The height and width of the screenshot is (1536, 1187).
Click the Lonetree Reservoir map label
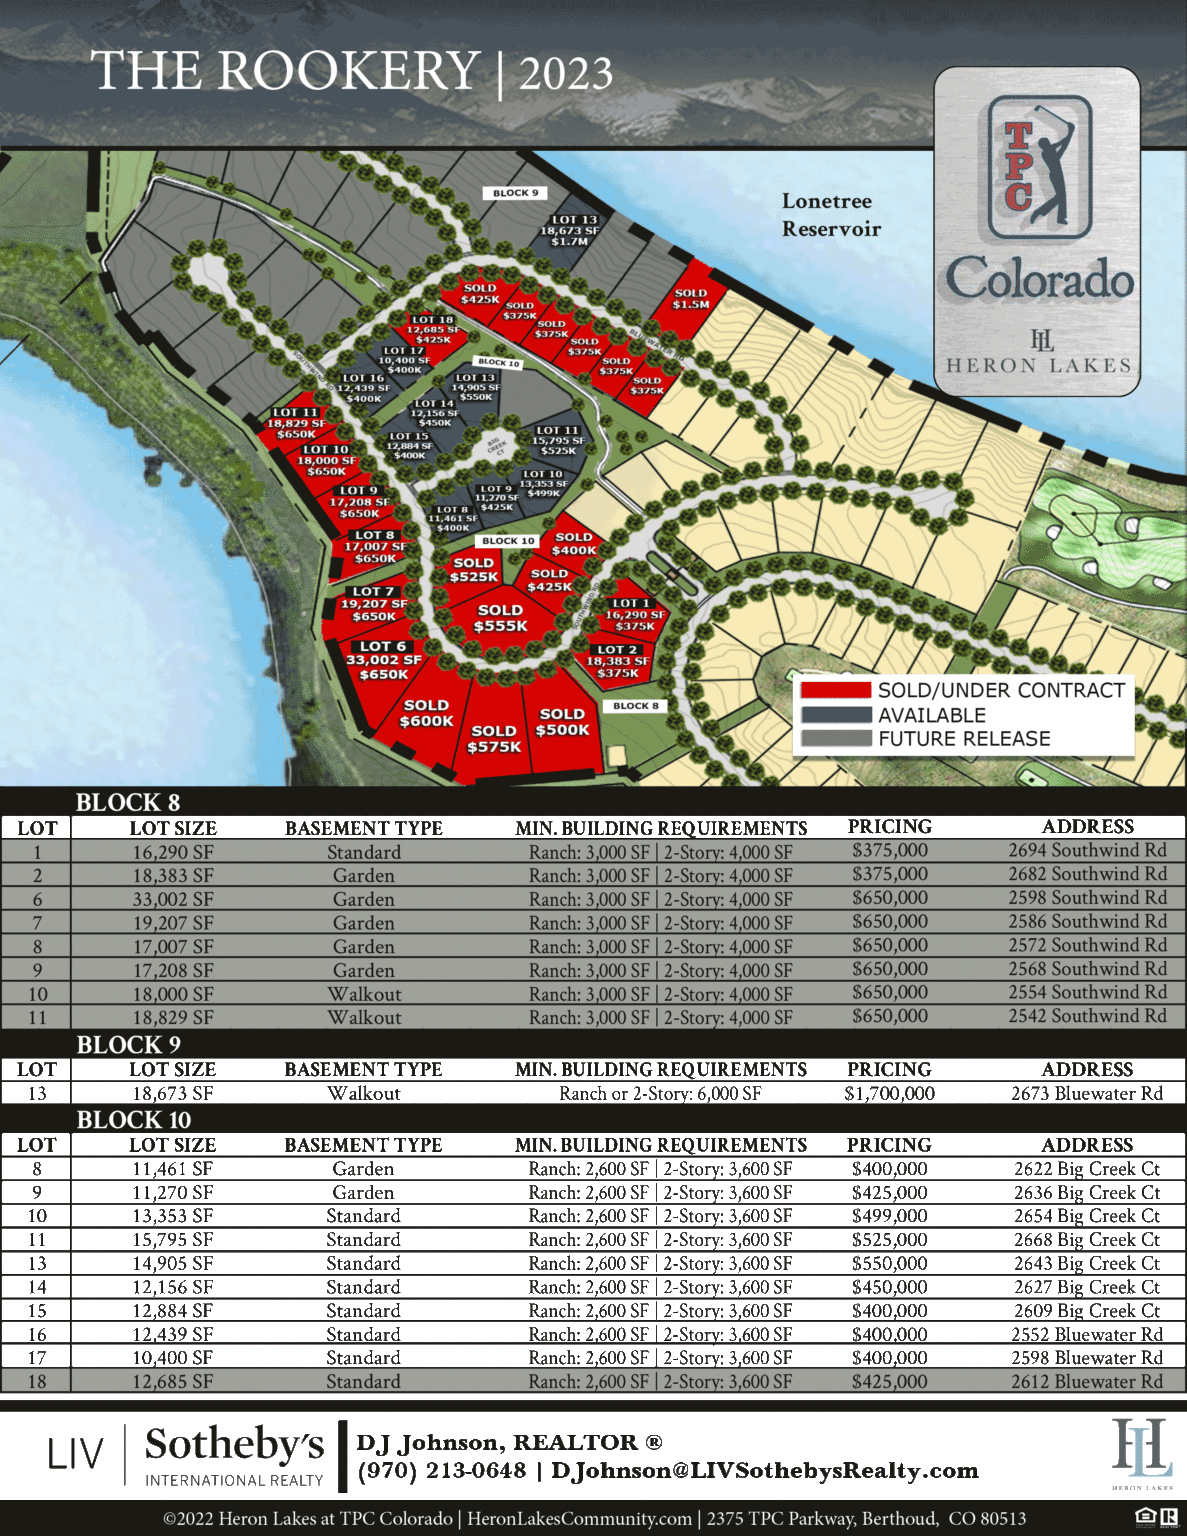coord(829,215)
